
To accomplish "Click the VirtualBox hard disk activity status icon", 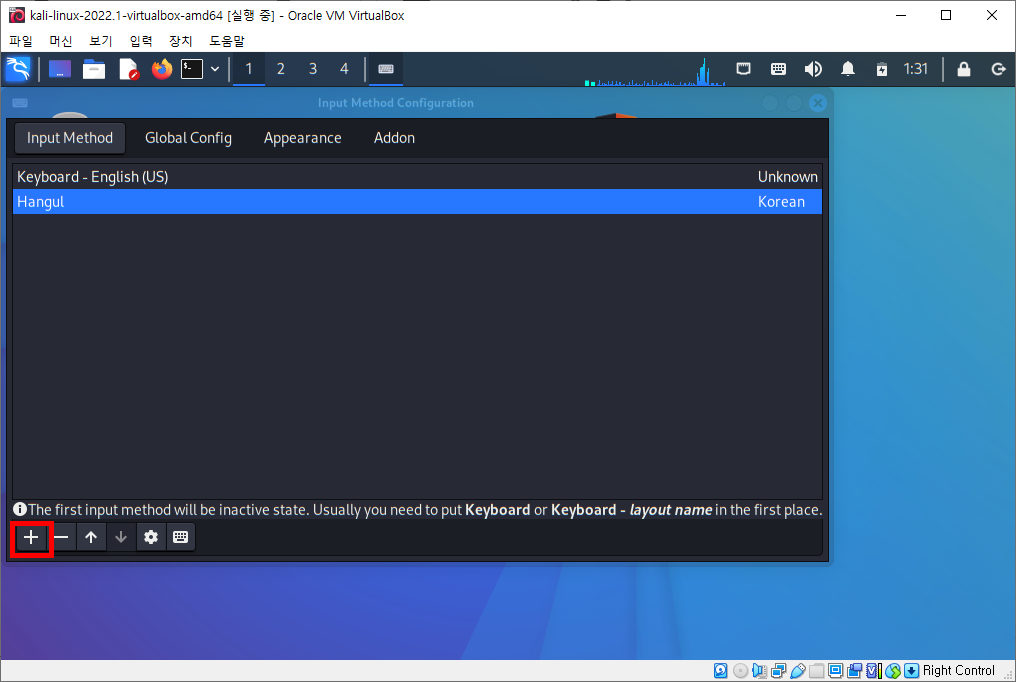I will click(721, 670).
